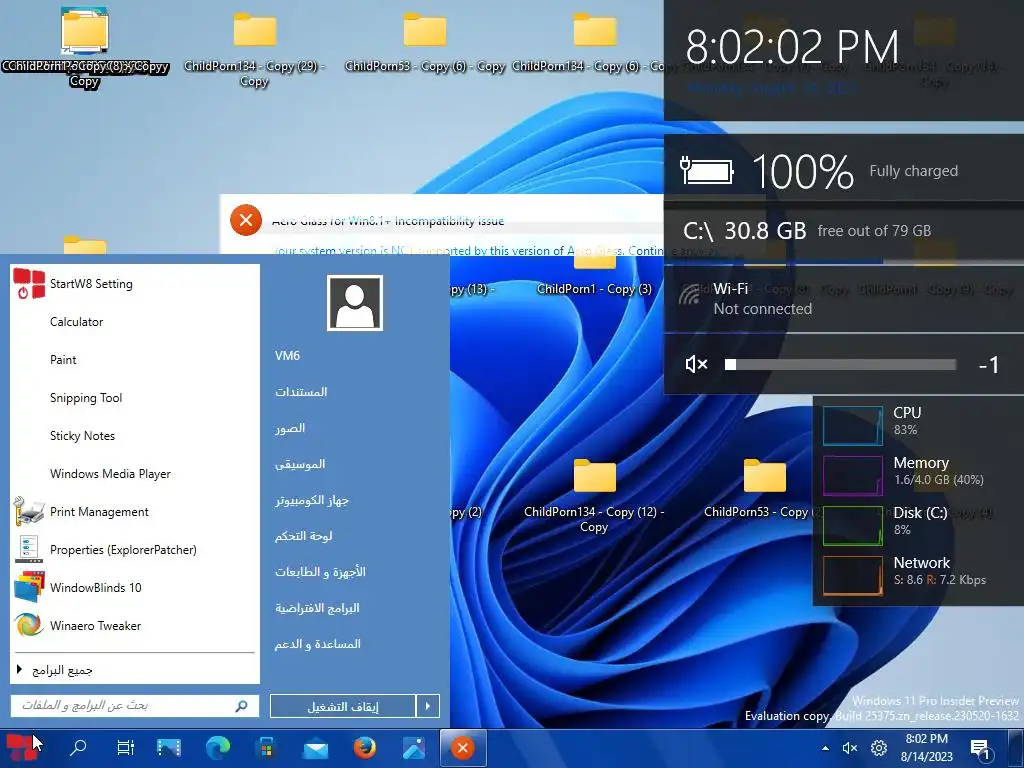The width and height of the screenshot is (1024, 768).
Task: Open taskbar Search magnifier
Action: 78,748
